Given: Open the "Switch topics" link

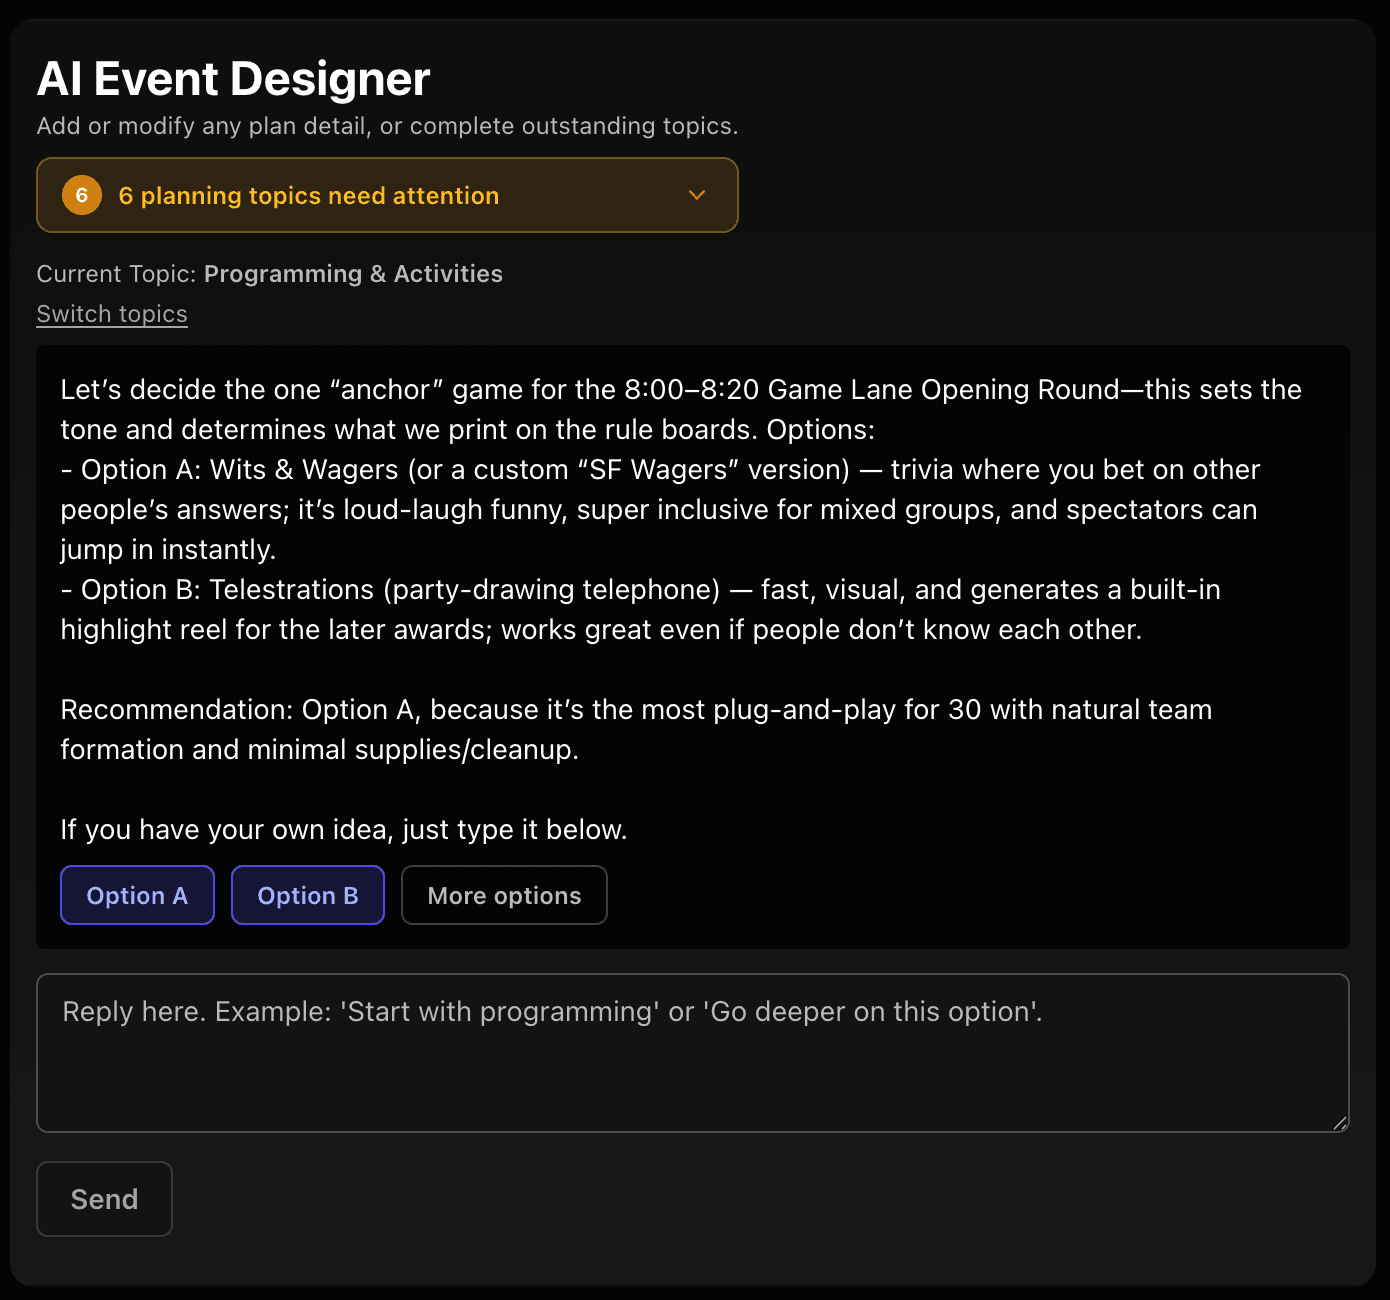Looking at the screenshot, I should (111, 314).
